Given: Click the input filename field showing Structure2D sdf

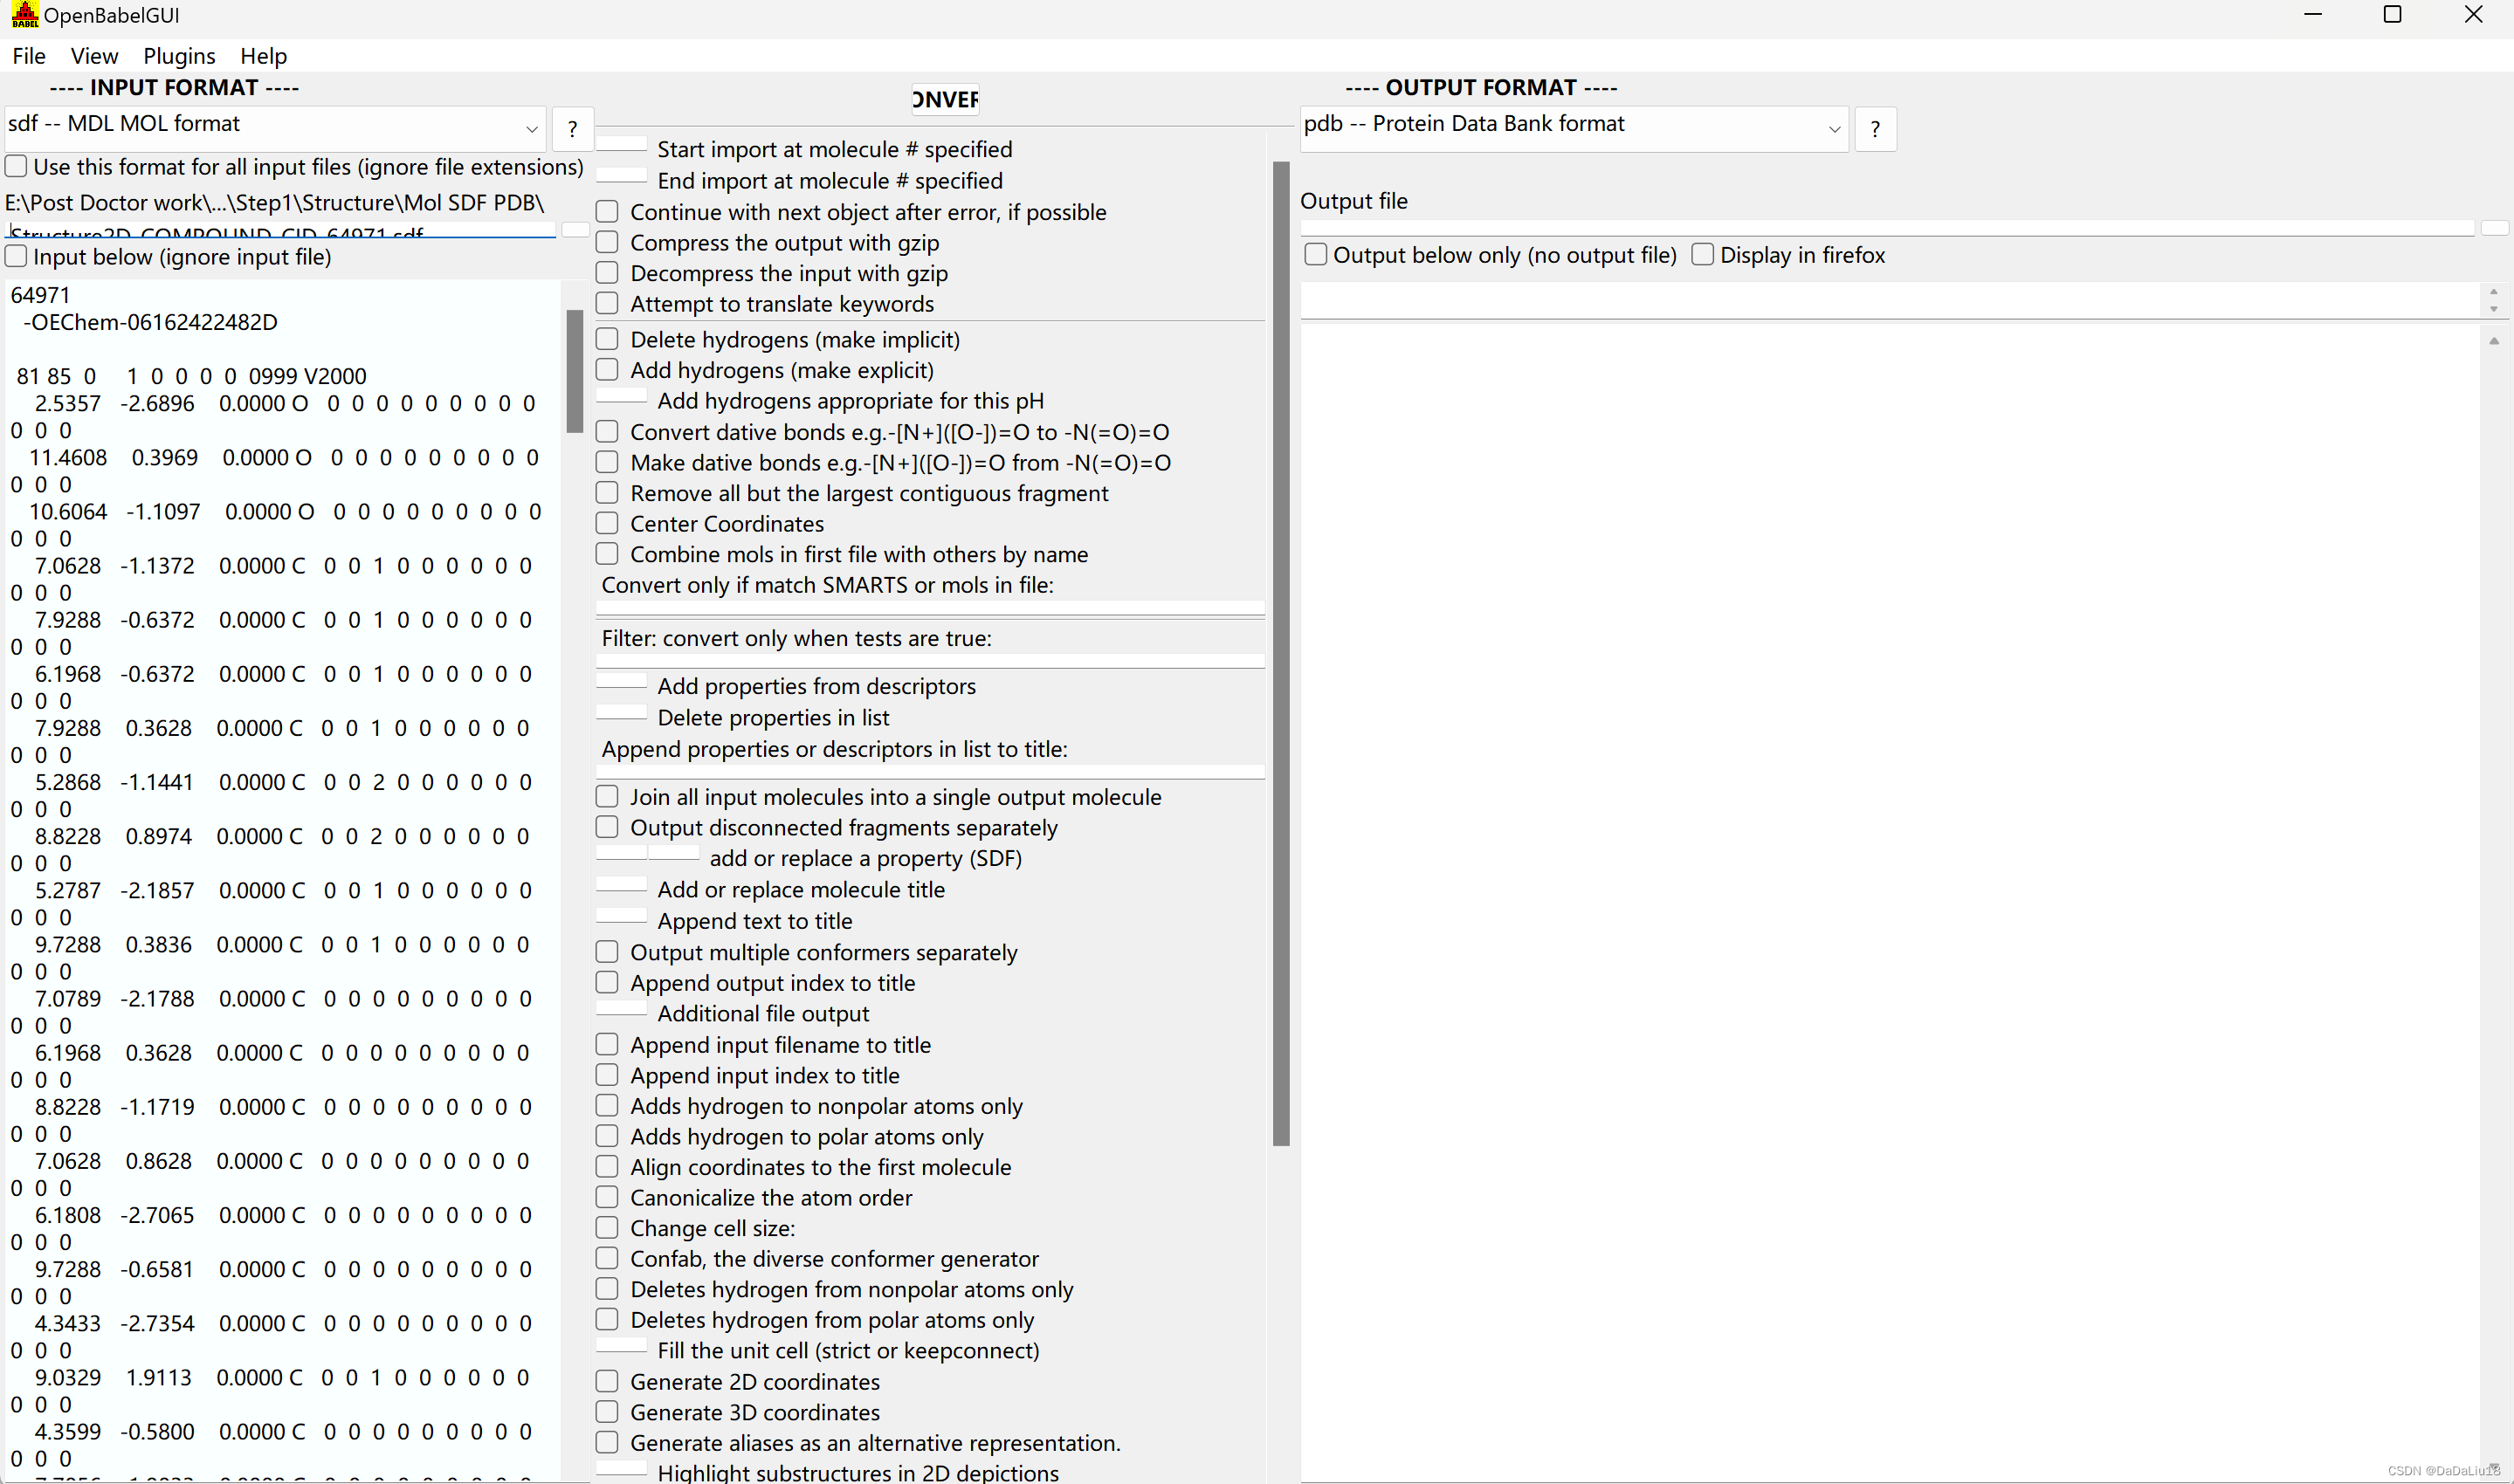Looking at the screenshot, I should tap(280, 230).
